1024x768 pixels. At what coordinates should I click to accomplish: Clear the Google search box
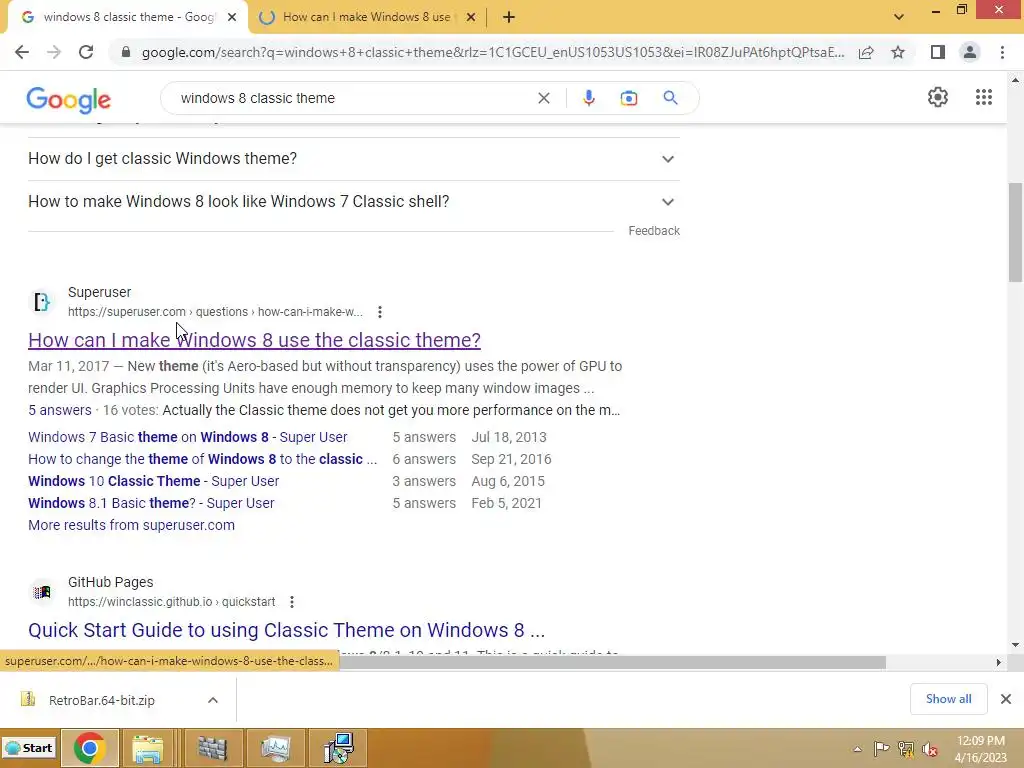(x=543, y=98)
